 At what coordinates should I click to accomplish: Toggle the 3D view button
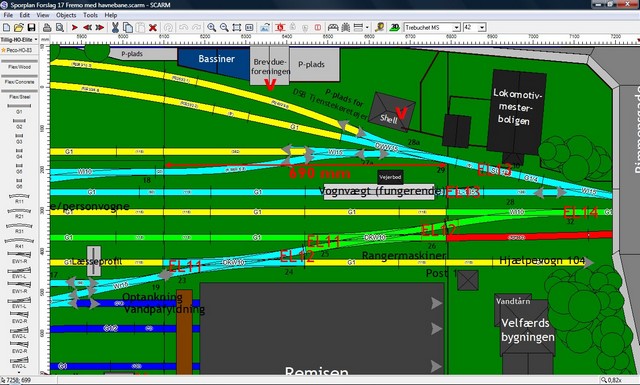point(394,27)
